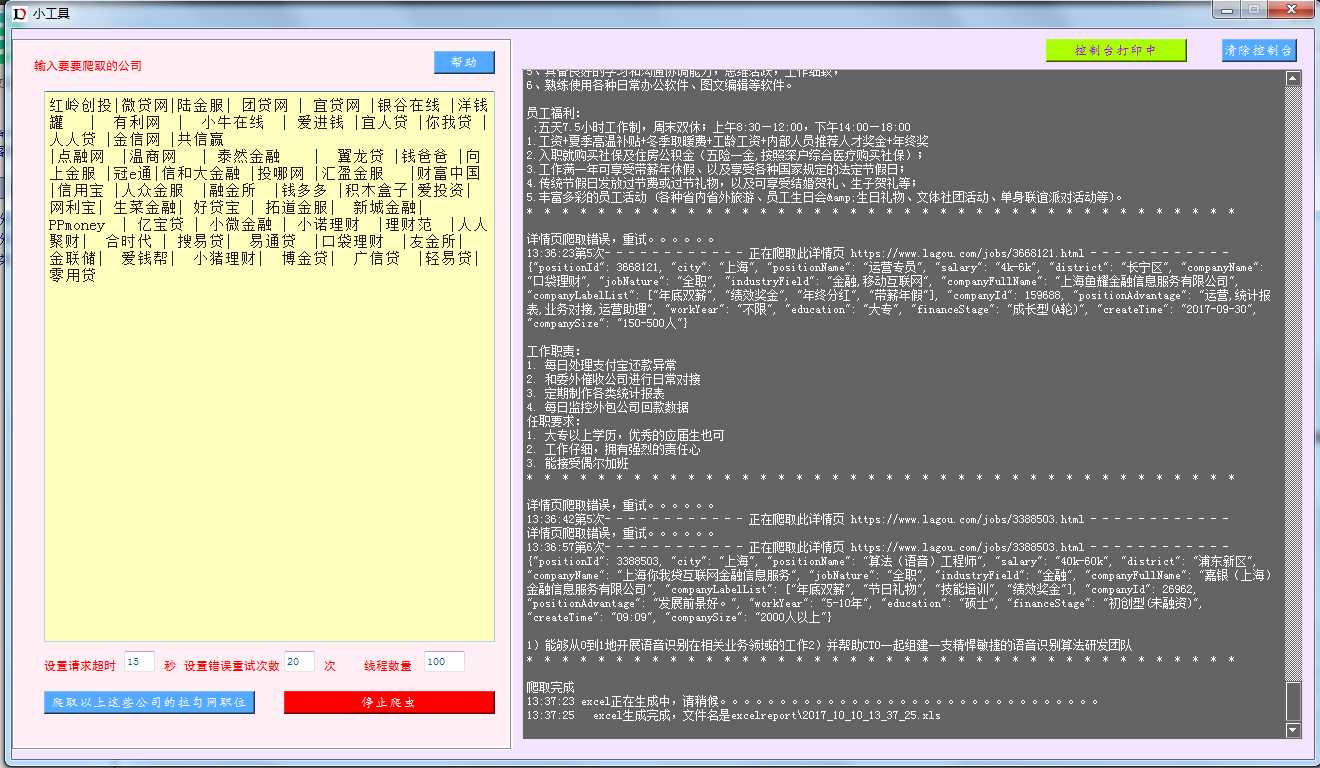Screen dimensions: 1320x768
Task: Maximize the 小工具 window
Action: point(1253,9)
